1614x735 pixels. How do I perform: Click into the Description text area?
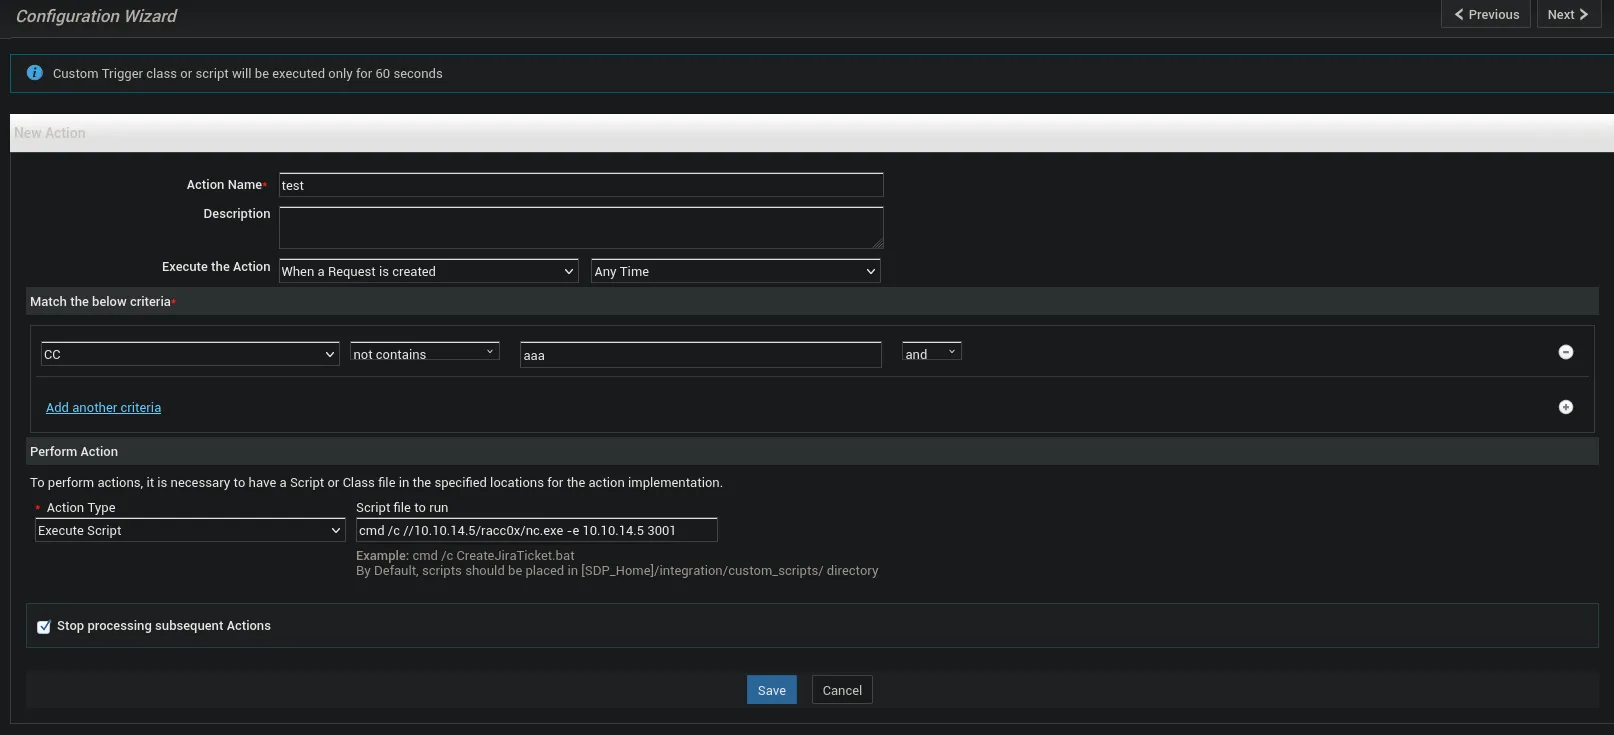[581, 228]
